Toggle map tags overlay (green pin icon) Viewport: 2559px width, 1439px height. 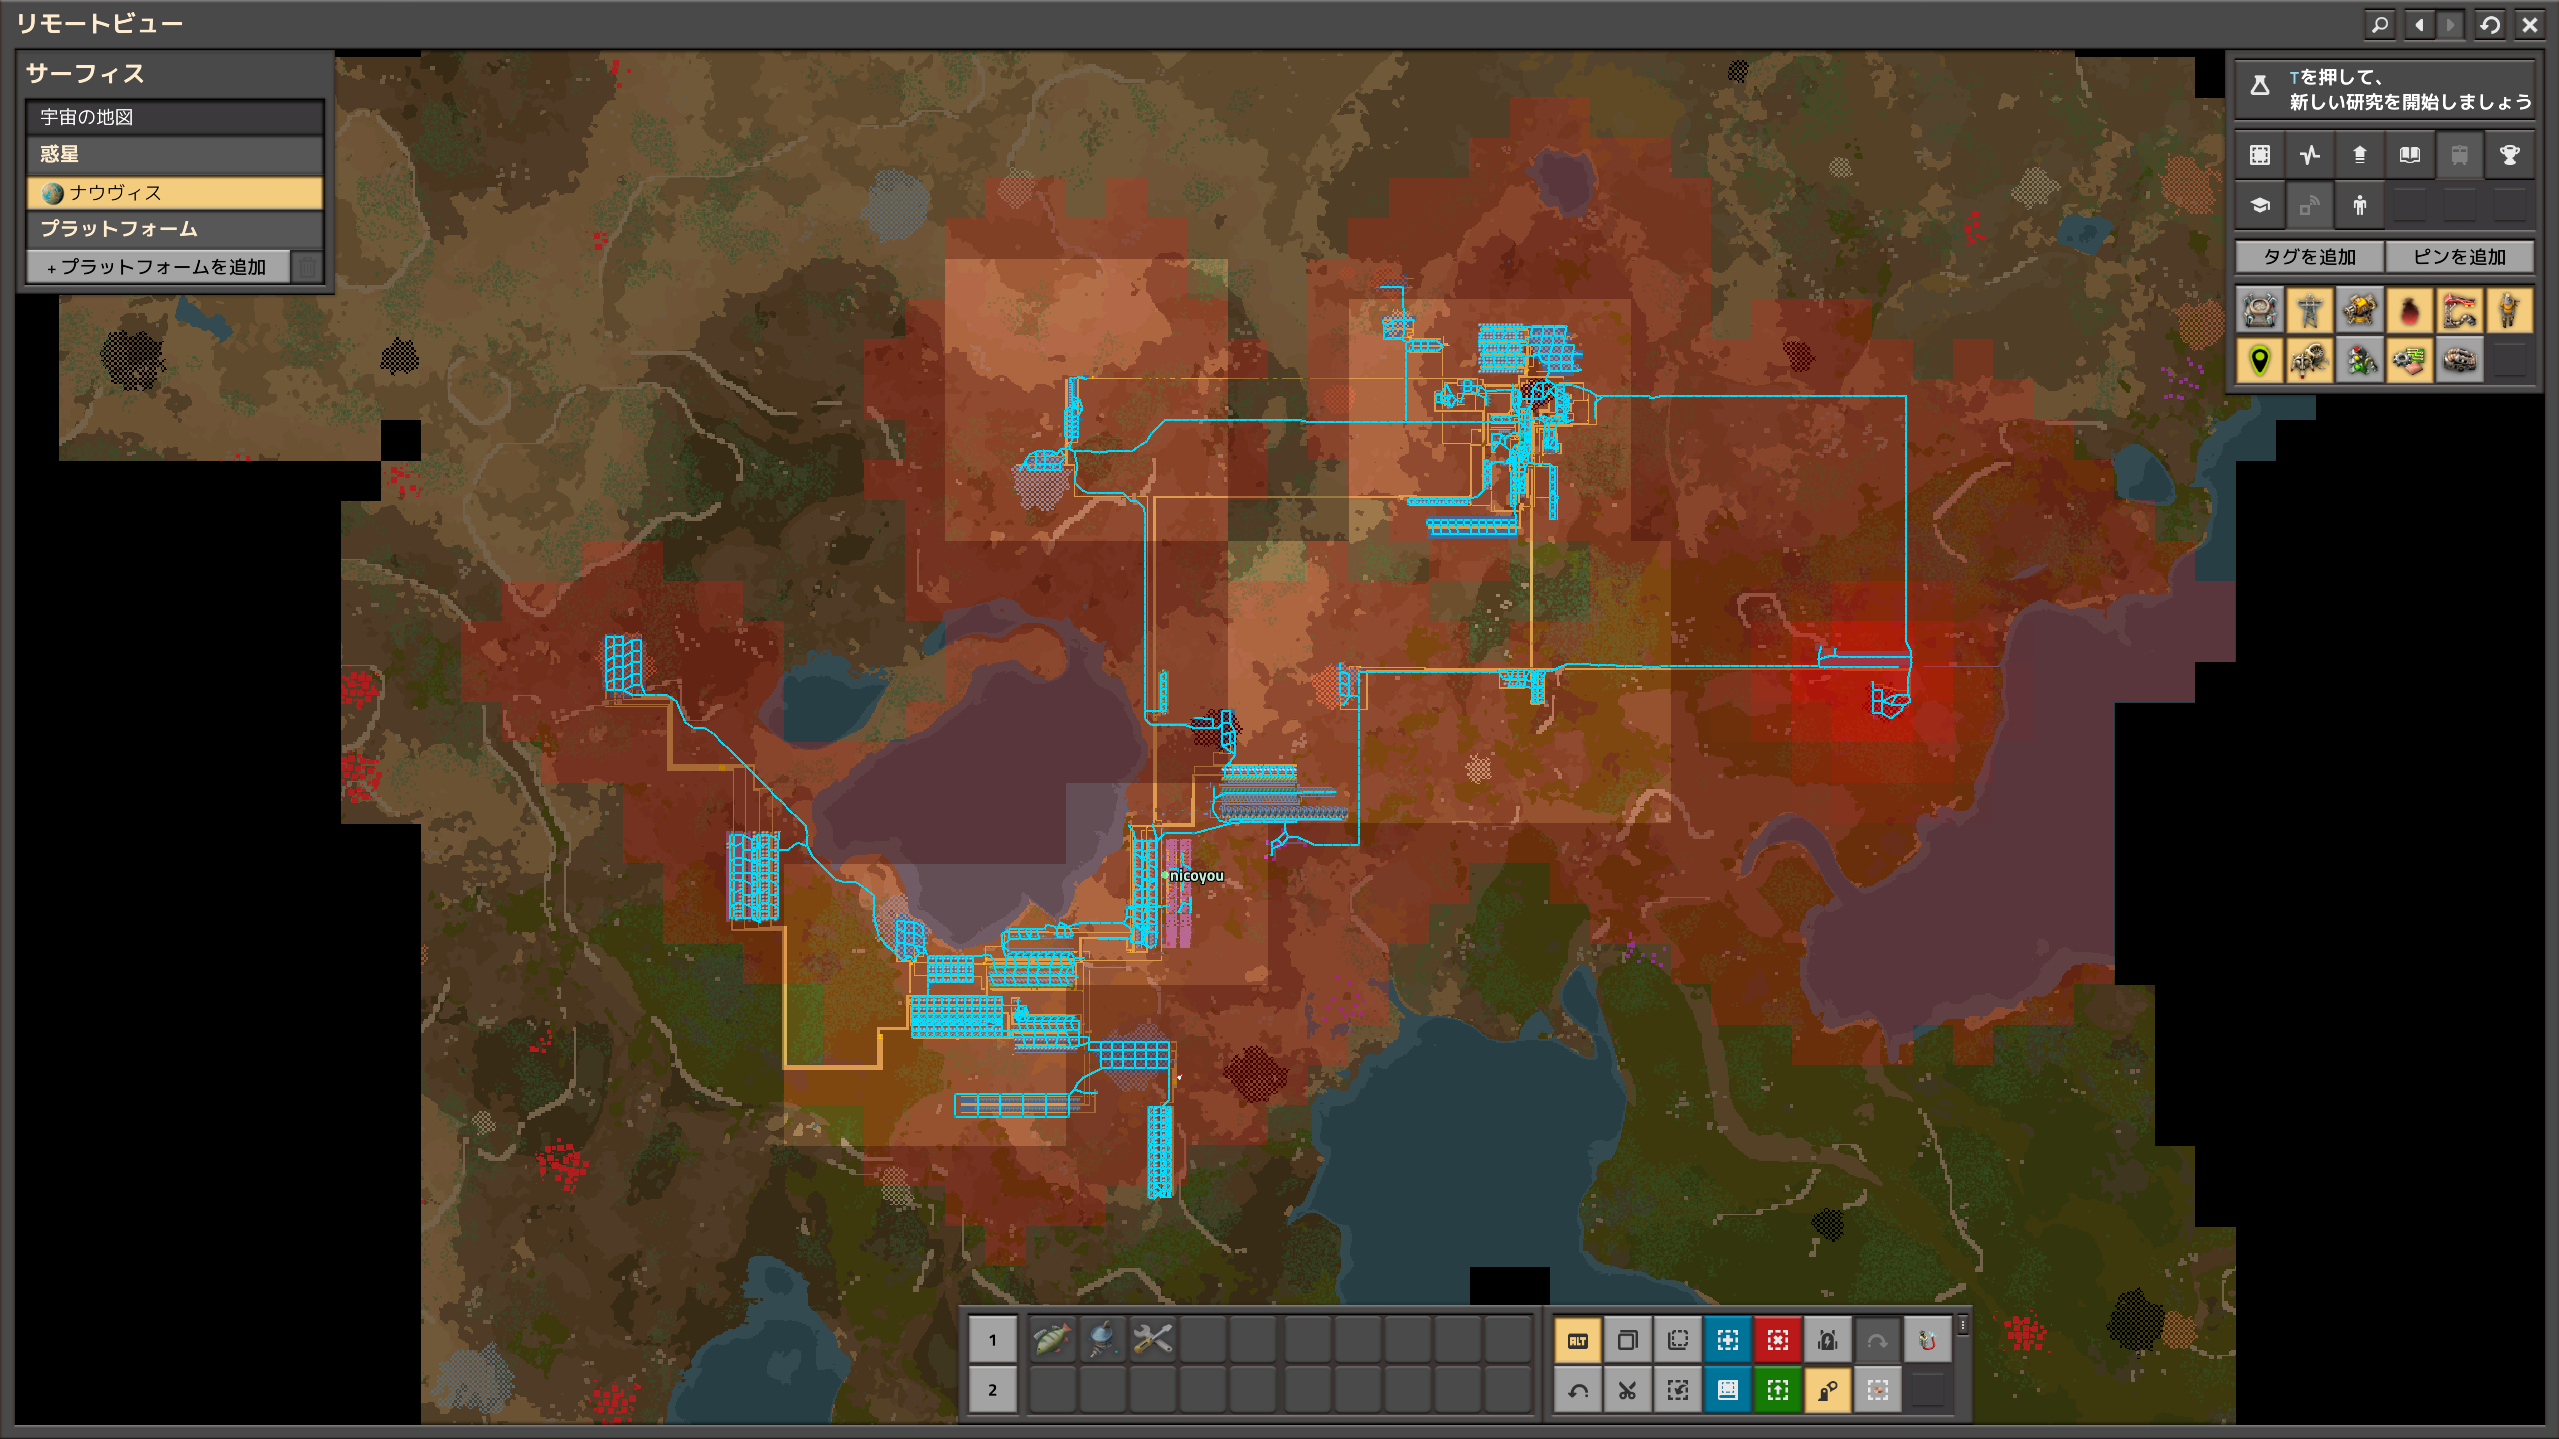coord(2260,360)
